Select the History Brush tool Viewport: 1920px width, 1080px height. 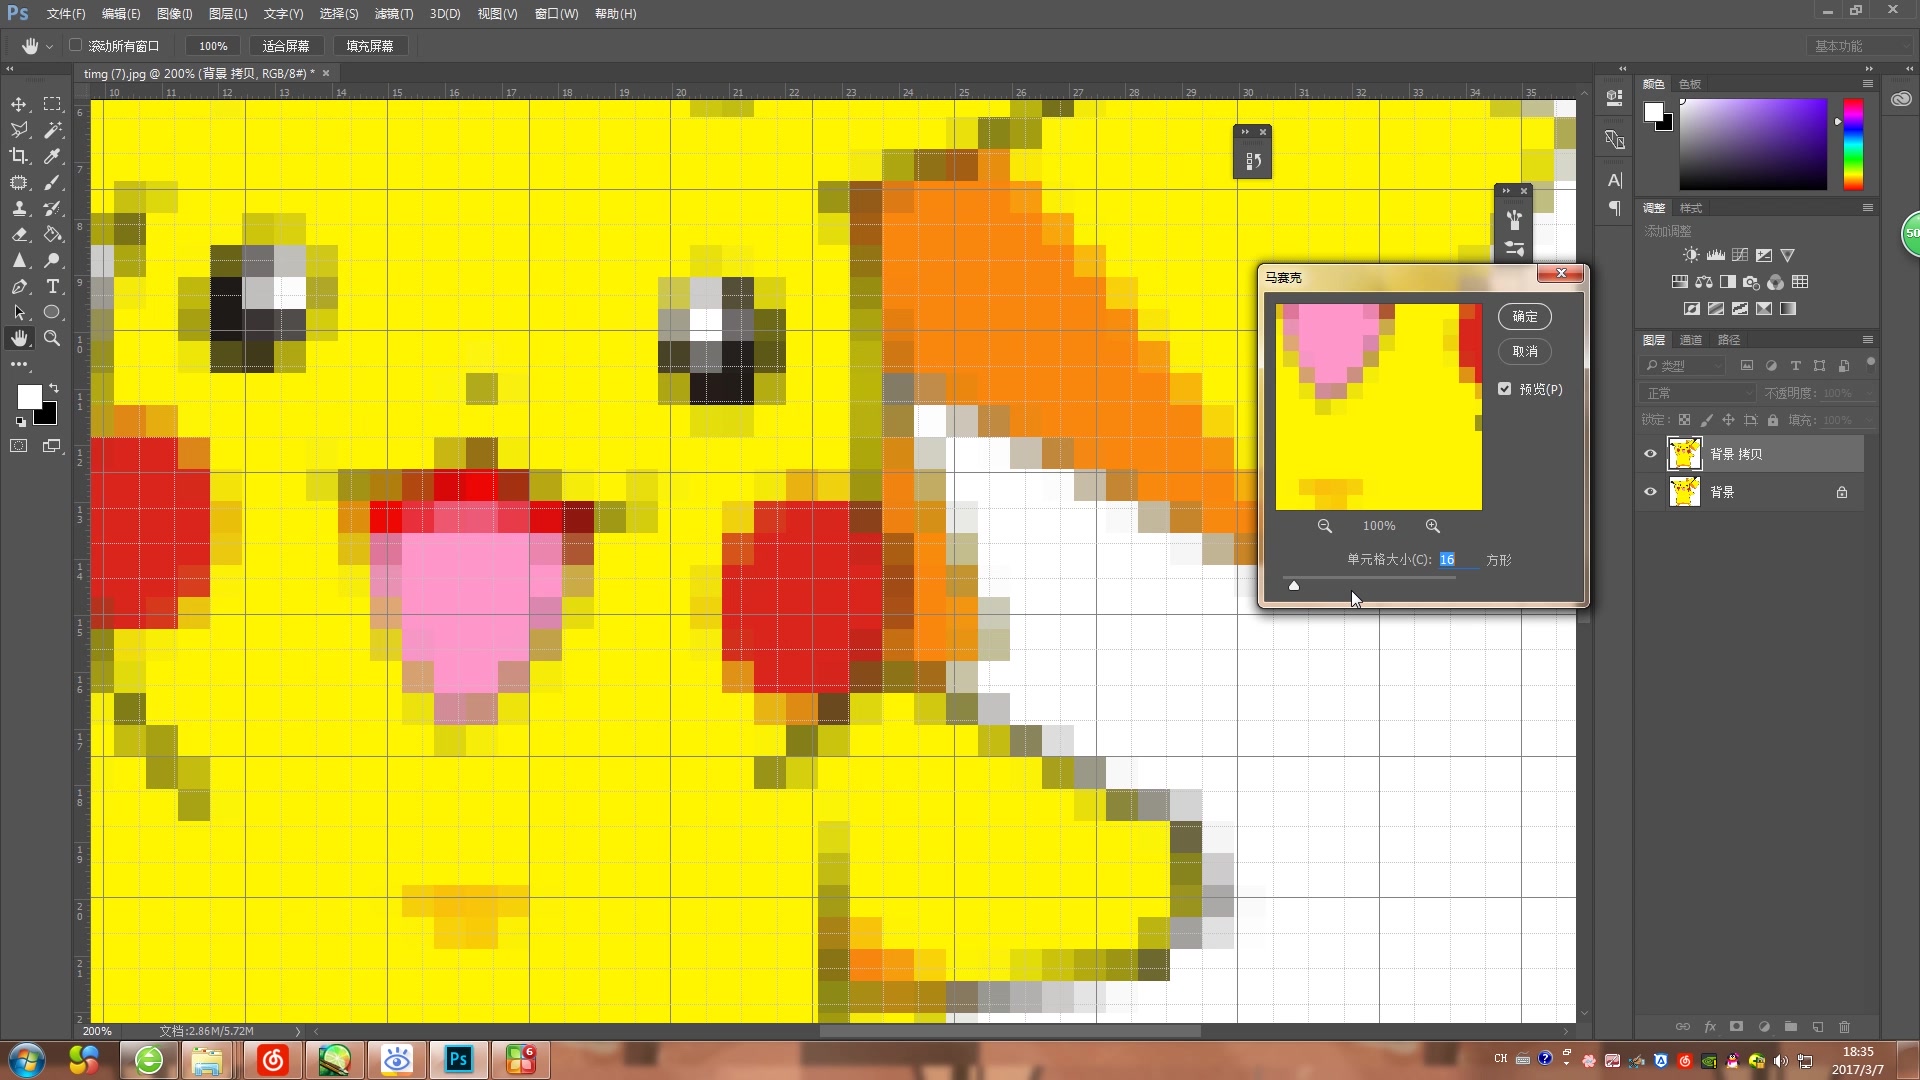[x=52, y=208]
